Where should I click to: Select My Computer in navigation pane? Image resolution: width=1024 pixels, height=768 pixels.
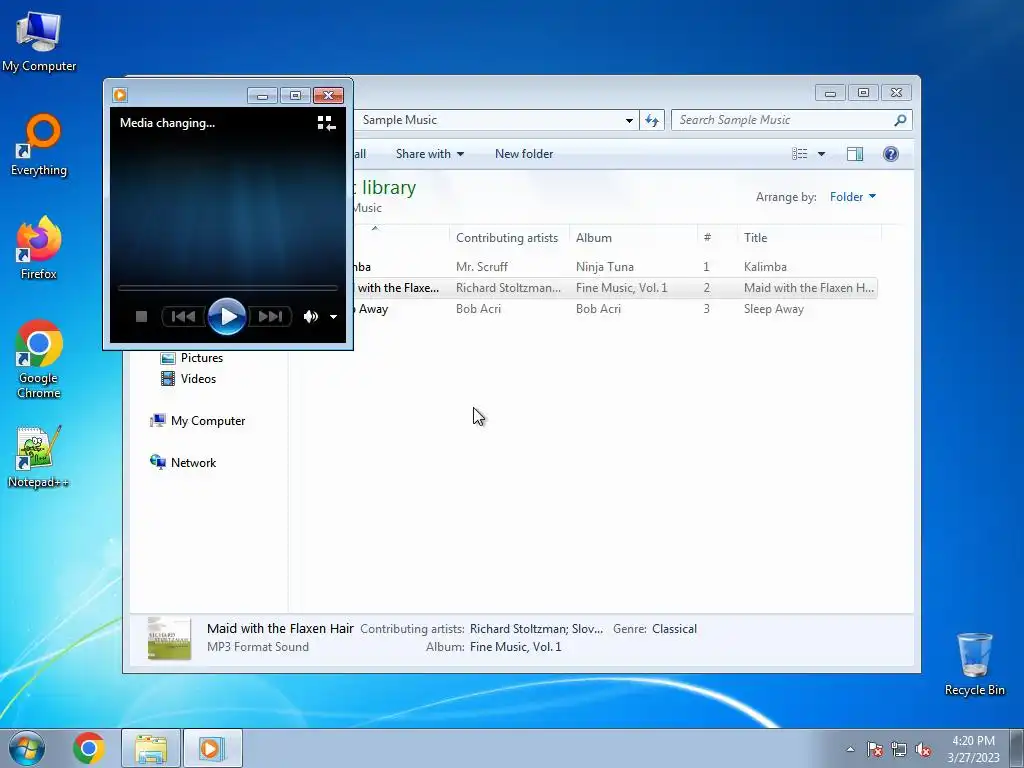198,421
